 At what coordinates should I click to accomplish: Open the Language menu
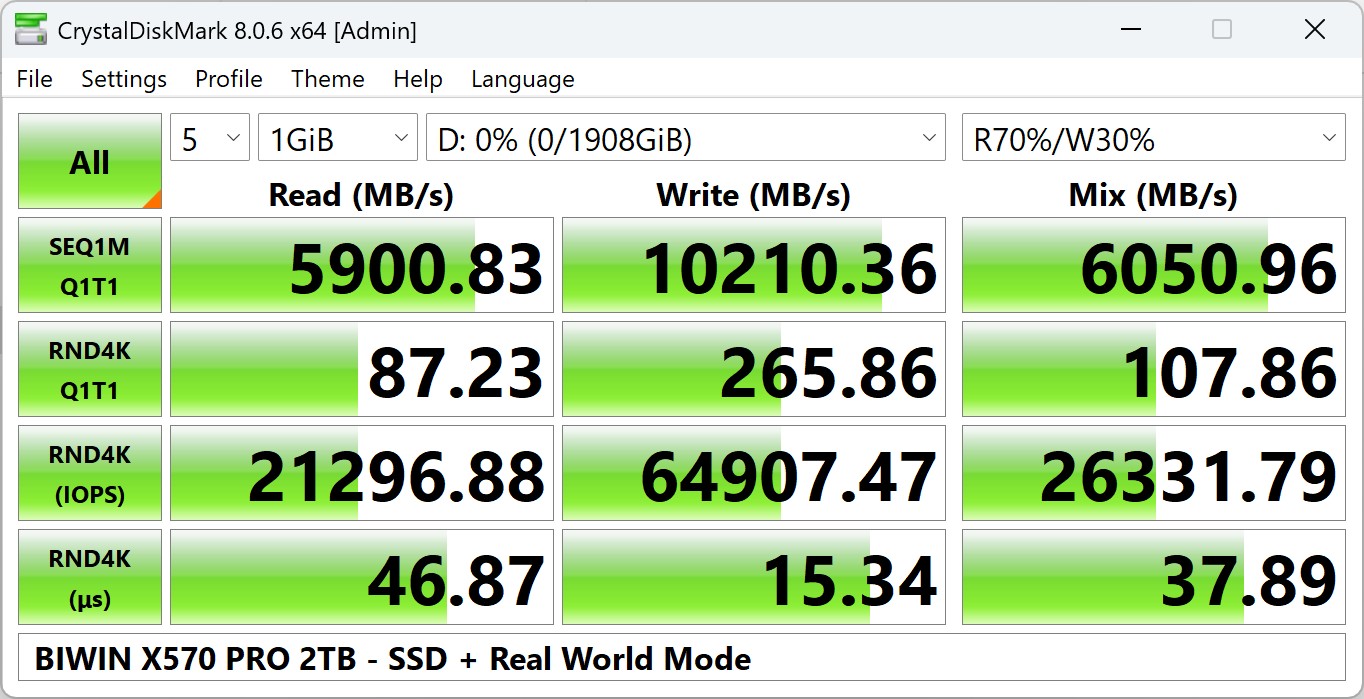coord(523,79)
